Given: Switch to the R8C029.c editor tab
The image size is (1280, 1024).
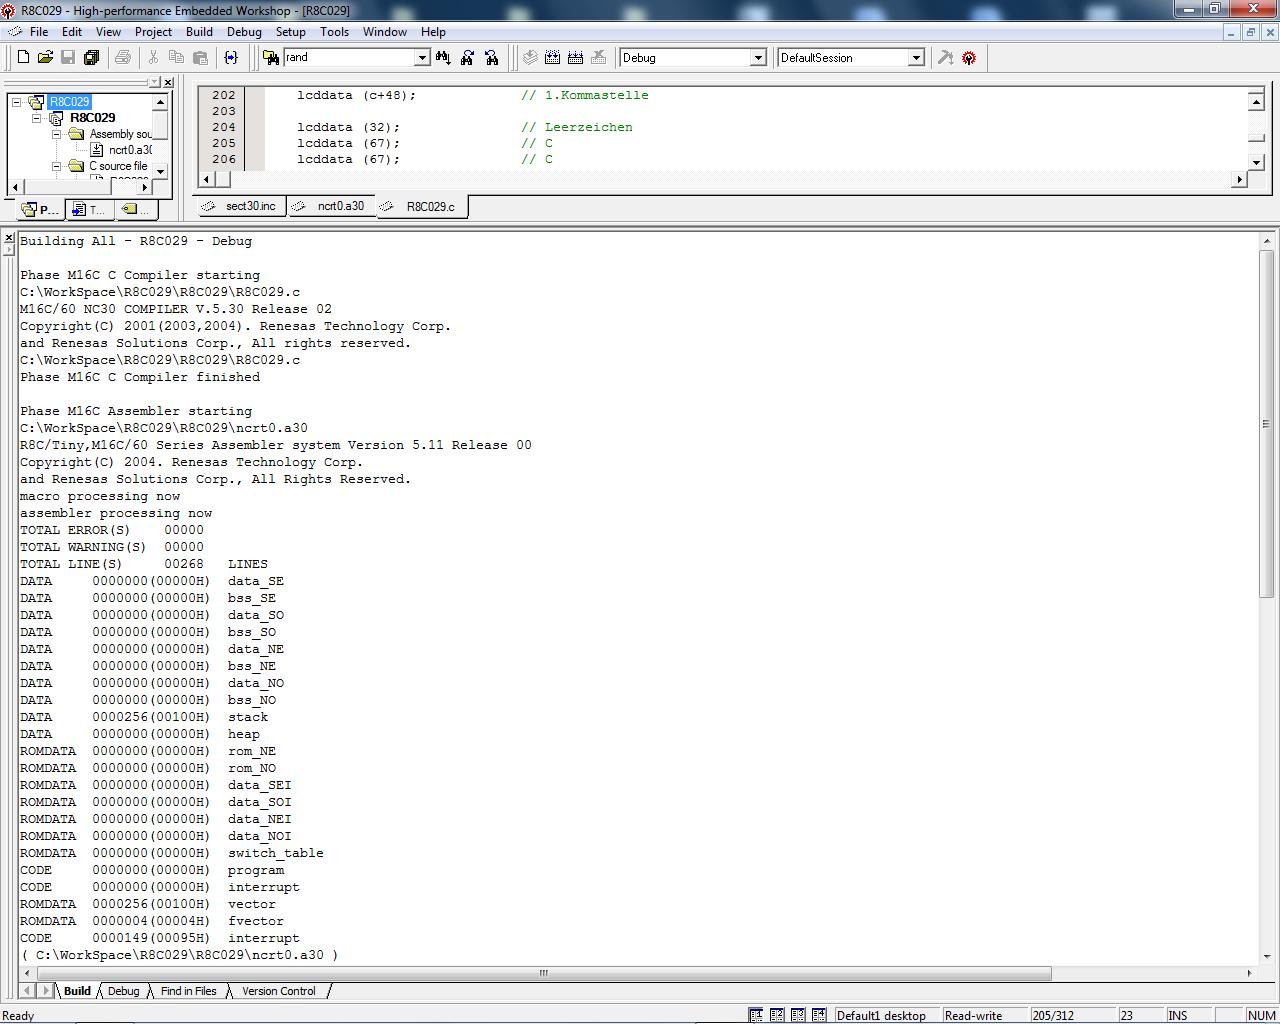Looking at the screenshot, I should pos(421,206).
